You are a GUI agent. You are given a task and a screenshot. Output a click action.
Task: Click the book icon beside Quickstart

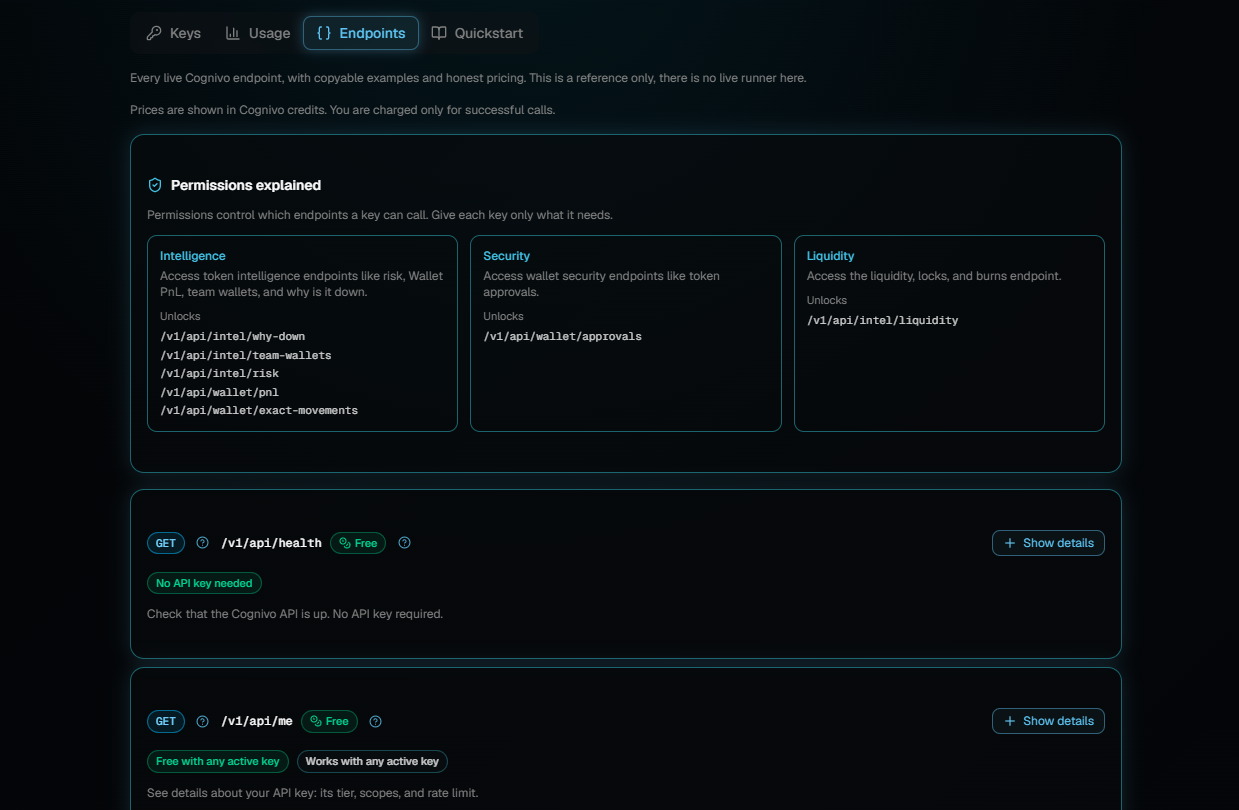pos(439,33)
